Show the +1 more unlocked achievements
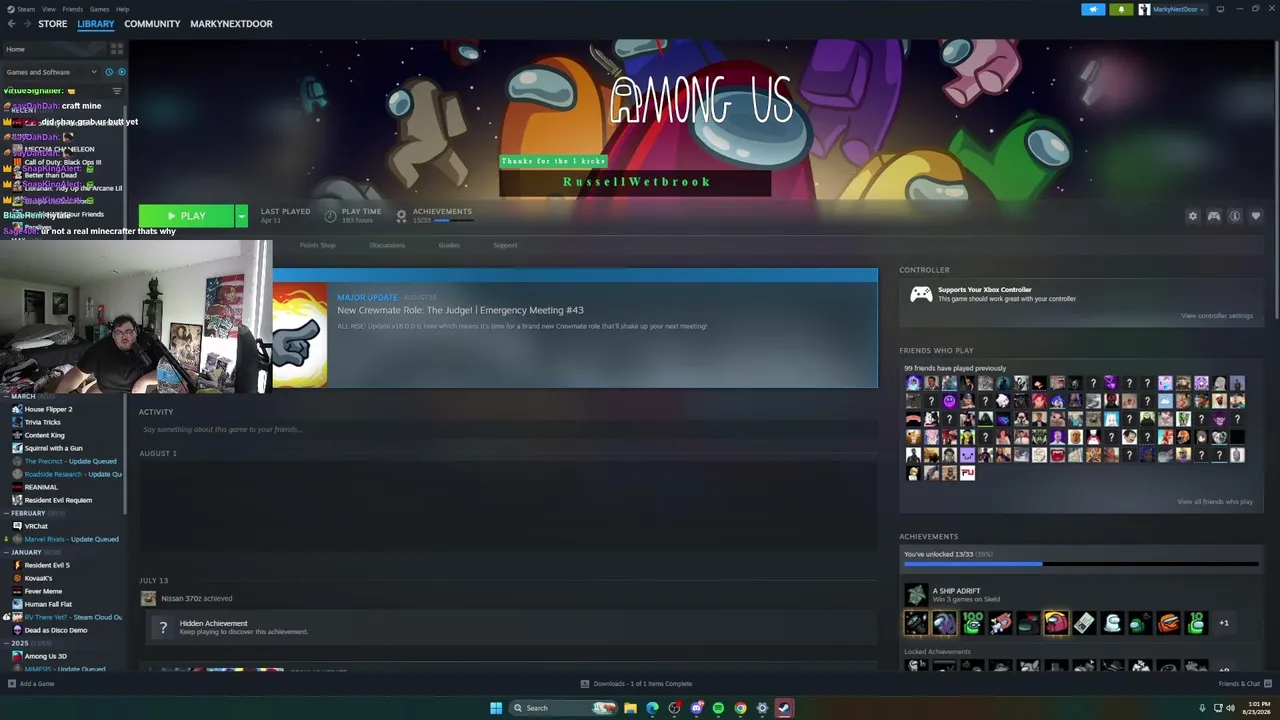 click(1224, 623)
